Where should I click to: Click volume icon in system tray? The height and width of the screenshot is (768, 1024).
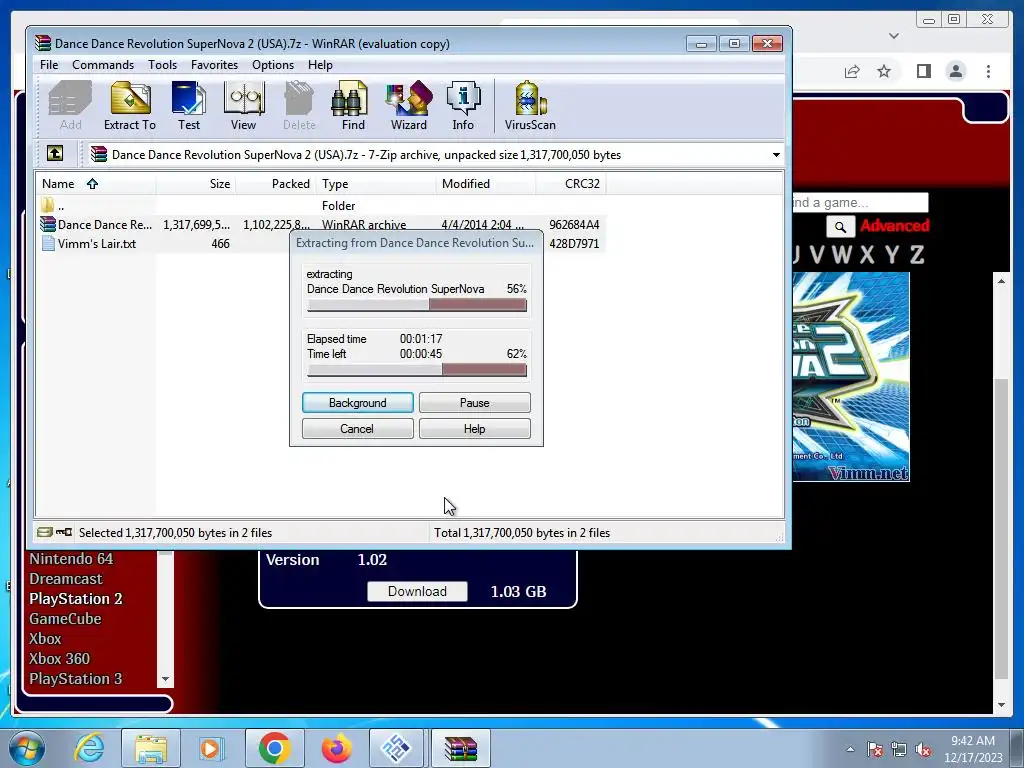pos(923,750)
